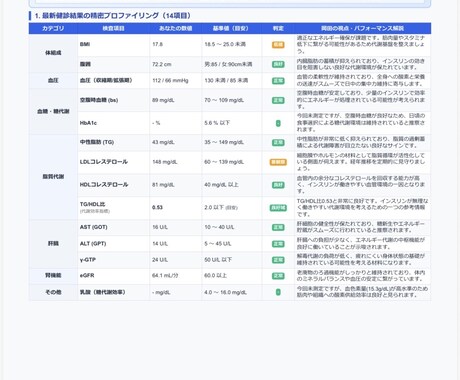
Task: Select the 'TG/HDL比' test item cell
Action: point(114,208)
